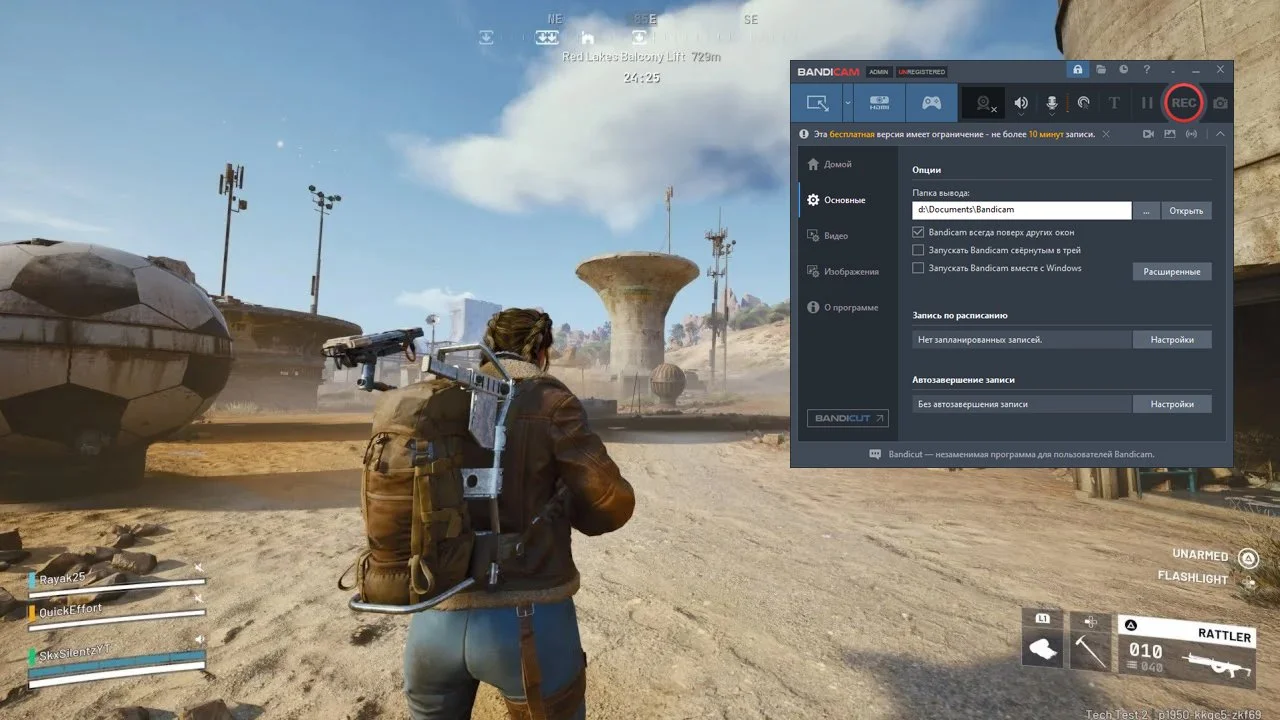
Task: Click the Bandicut promo message at bottom
Action: [1012, 454]
